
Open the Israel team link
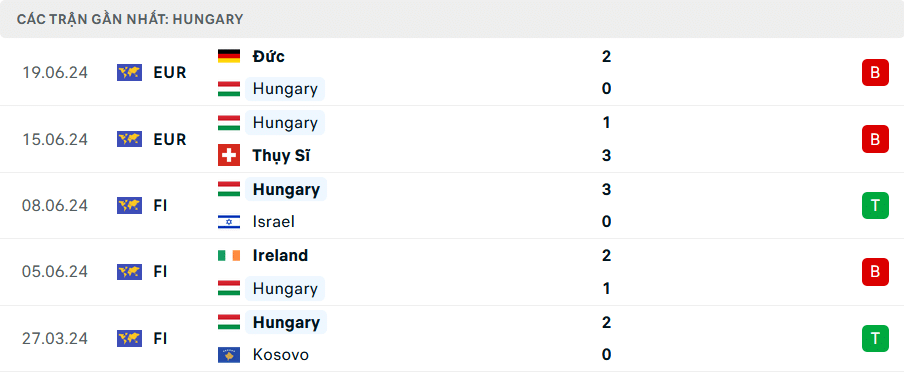point(274,222)
